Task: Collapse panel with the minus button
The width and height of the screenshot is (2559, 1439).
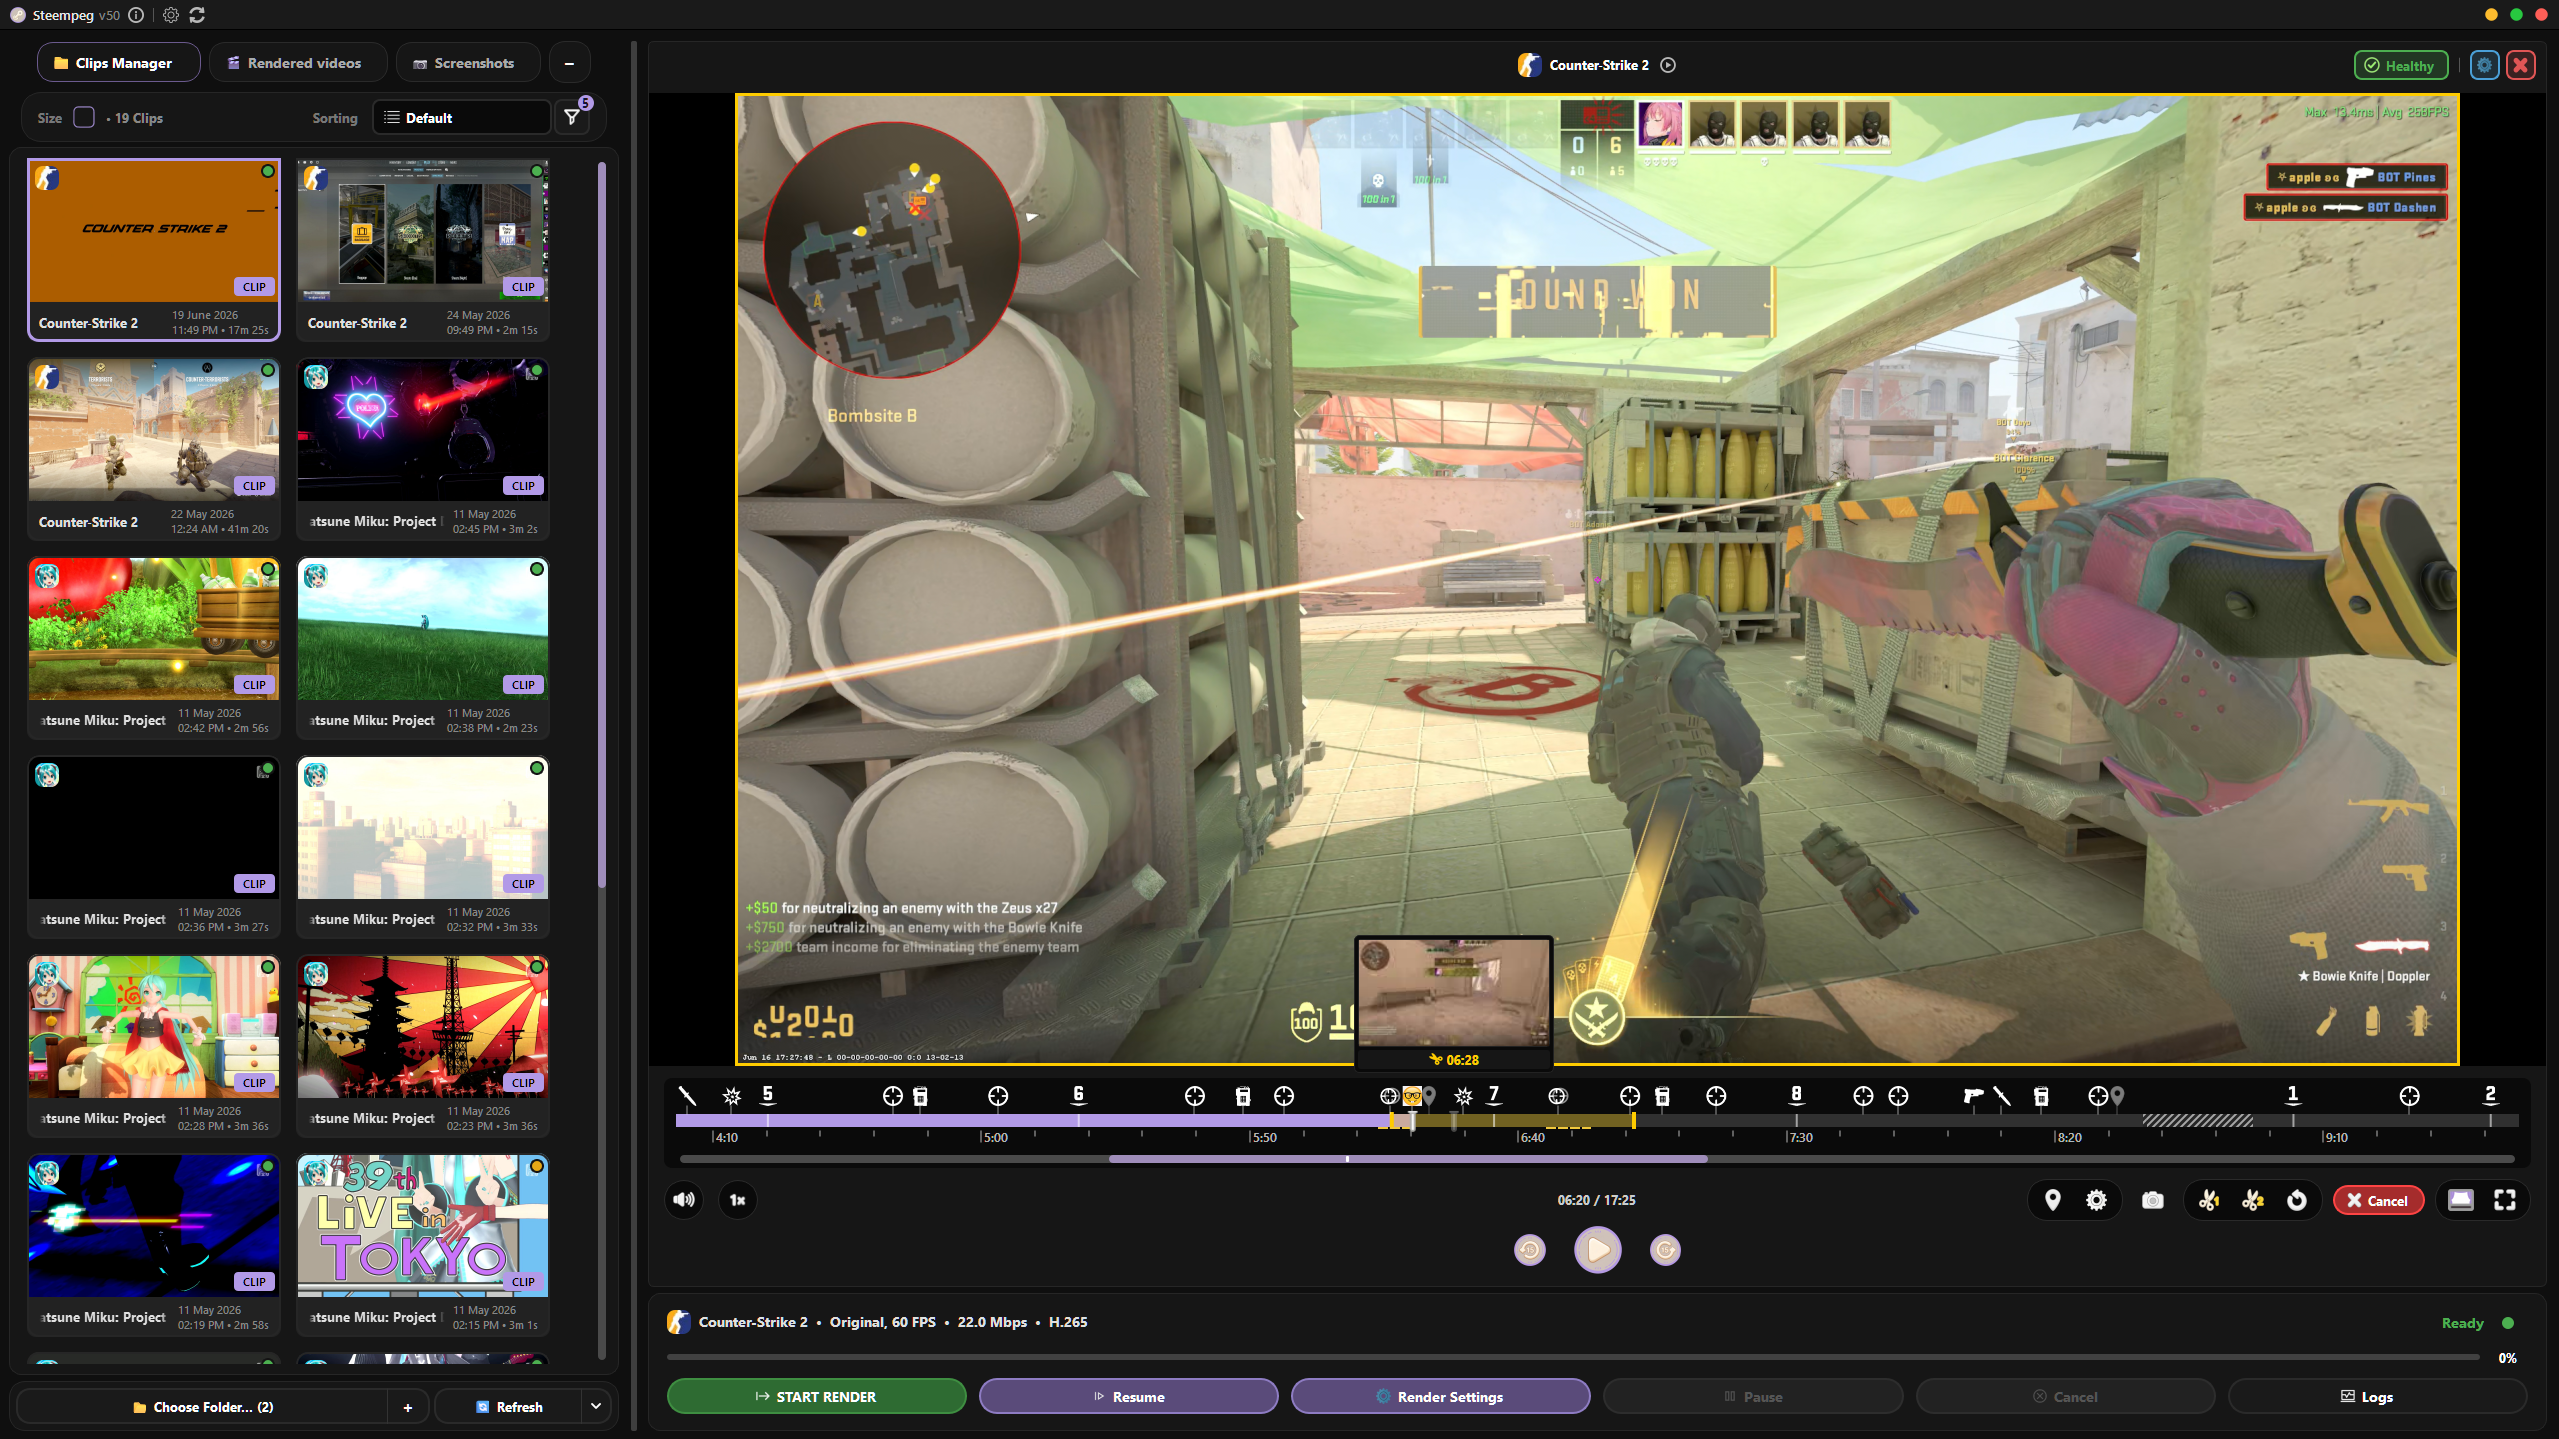Action: (569, 63)
